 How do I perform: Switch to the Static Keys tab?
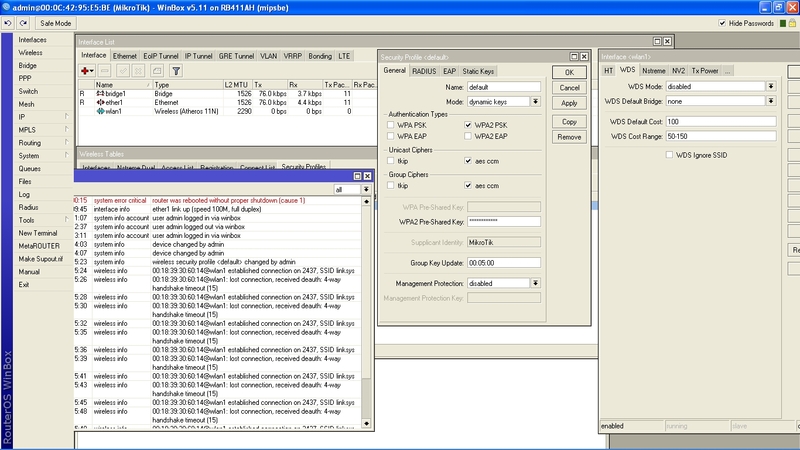tap(478, 71)
